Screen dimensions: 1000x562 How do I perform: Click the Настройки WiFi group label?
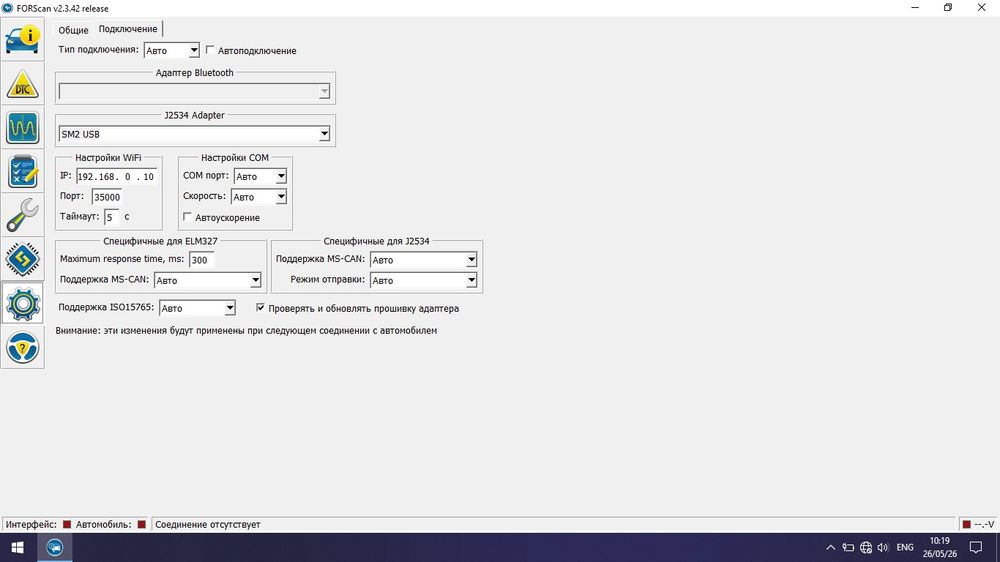(108, 158)
